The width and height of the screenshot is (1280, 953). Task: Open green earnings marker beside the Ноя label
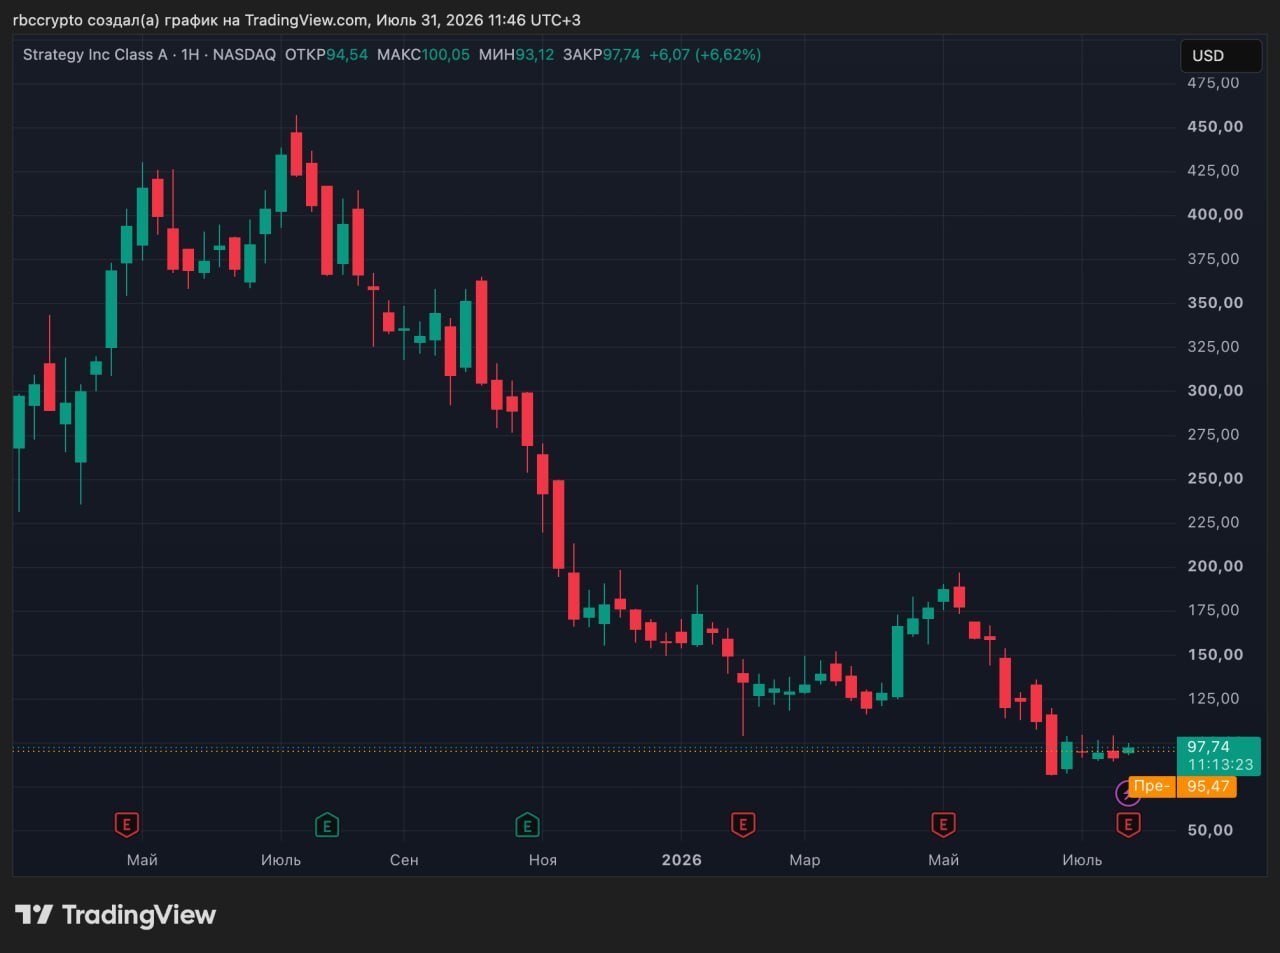[527, 825]
